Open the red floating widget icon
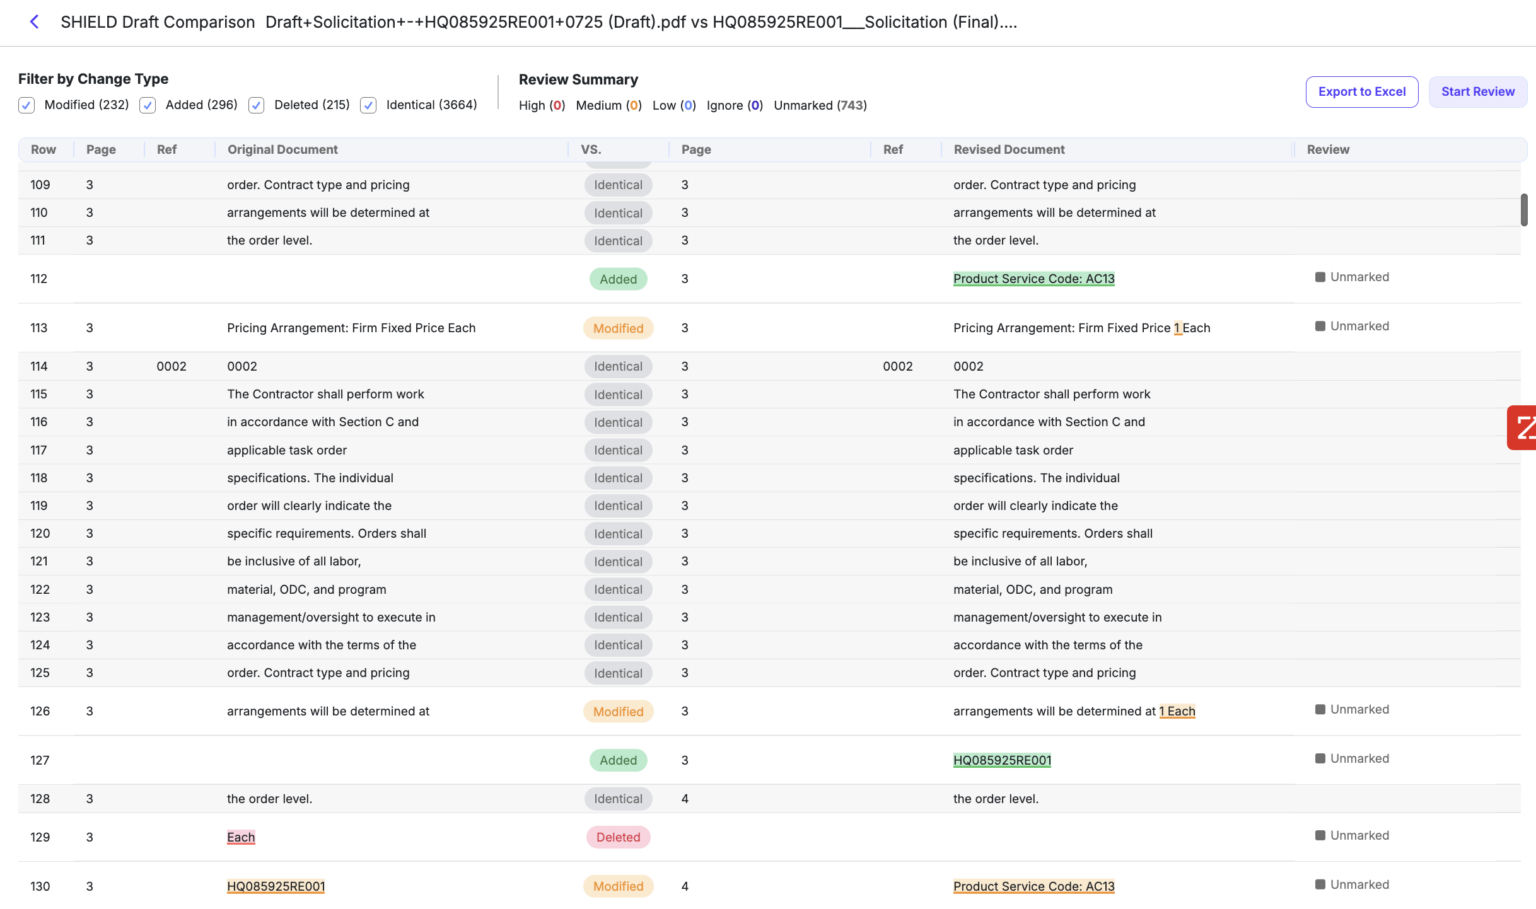 click(x=1522, y=428)
